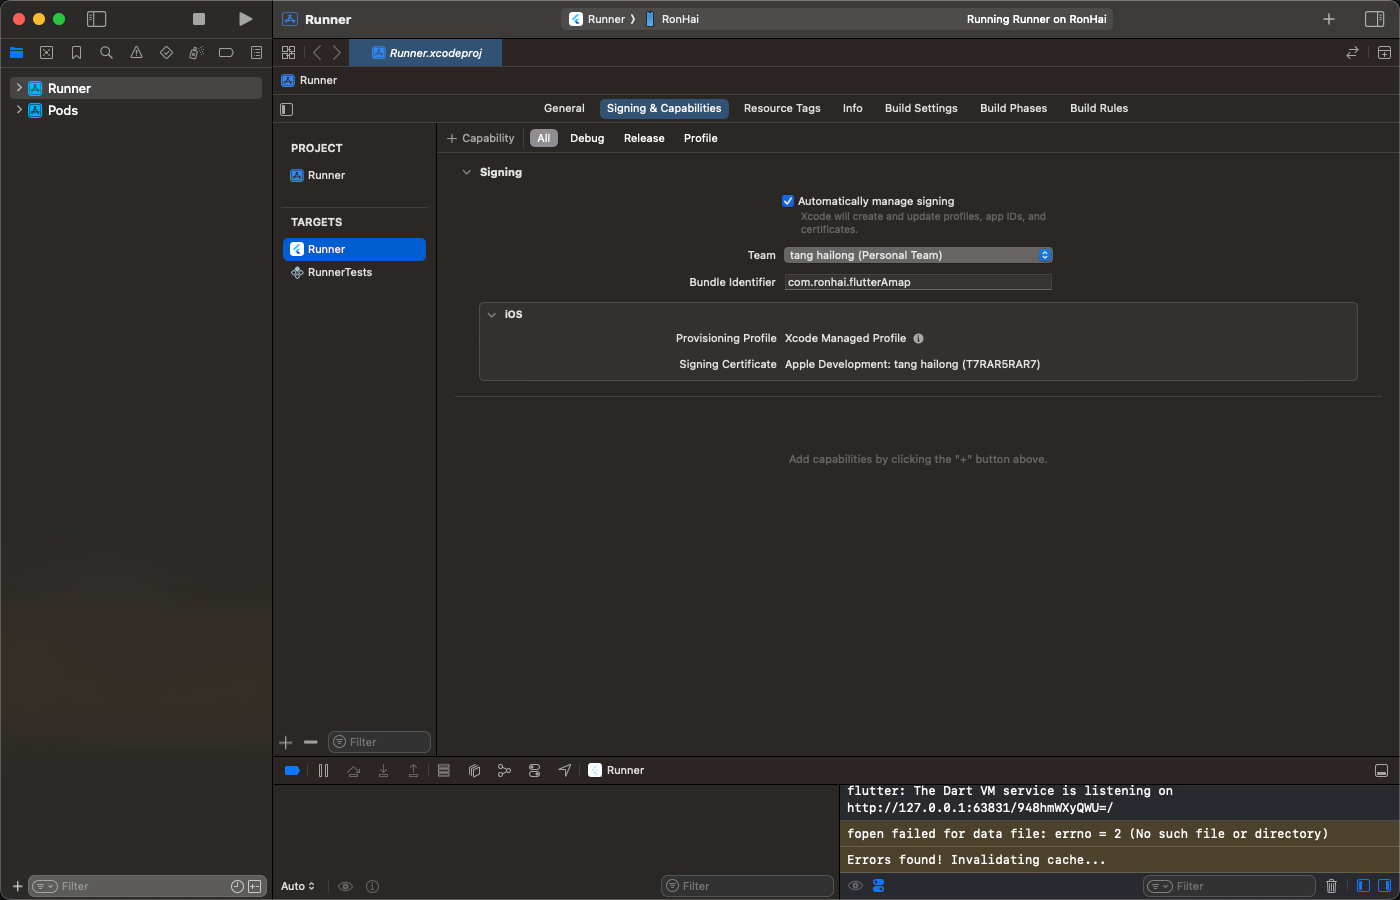
Task: Expand the Pods project in navigator
Action: [x=19, y=110]
